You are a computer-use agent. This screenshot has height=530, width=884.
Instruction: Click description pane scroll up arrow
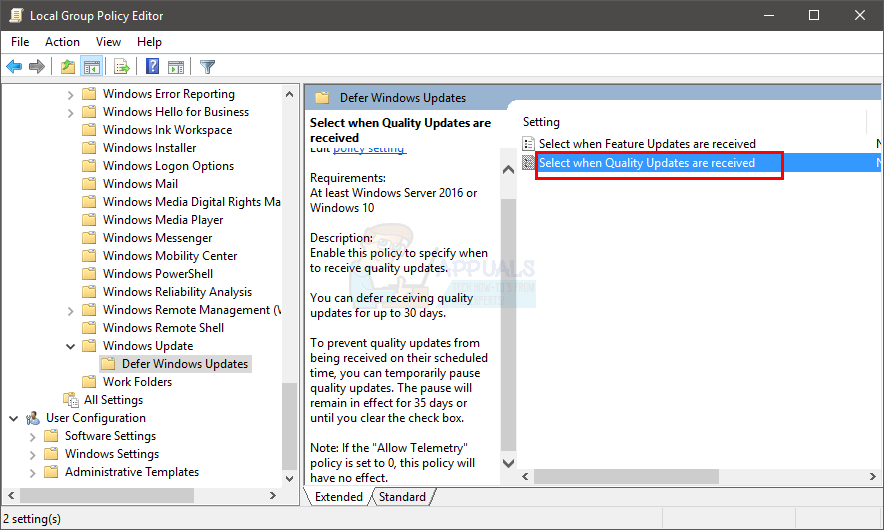coord(508,169)
